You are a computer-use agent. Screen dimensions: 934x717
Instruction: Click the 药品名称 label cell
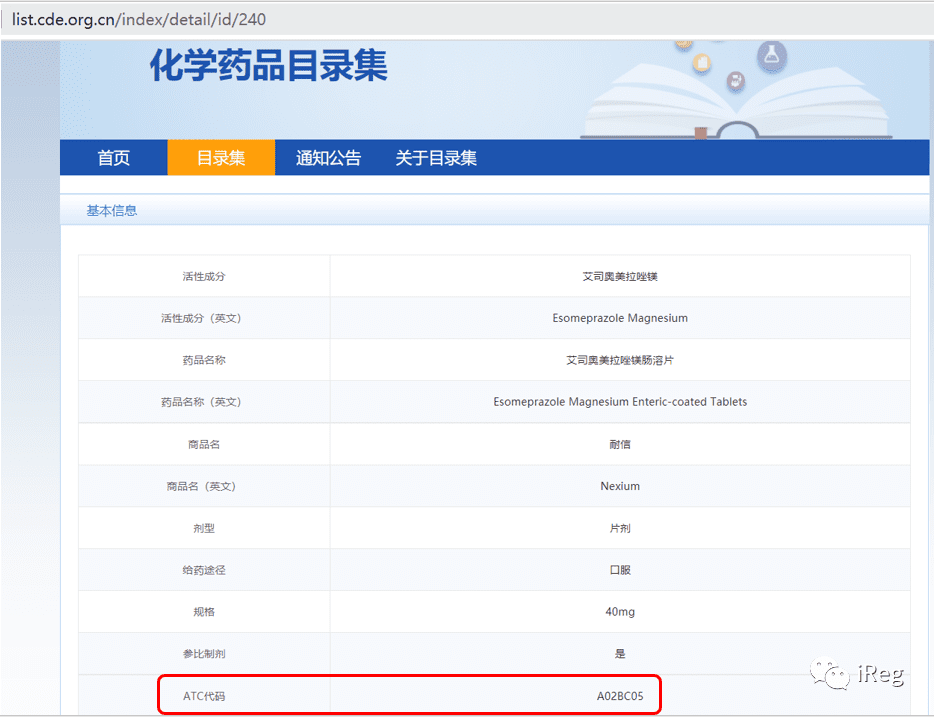pyautogui.click(x=204, y=360)
